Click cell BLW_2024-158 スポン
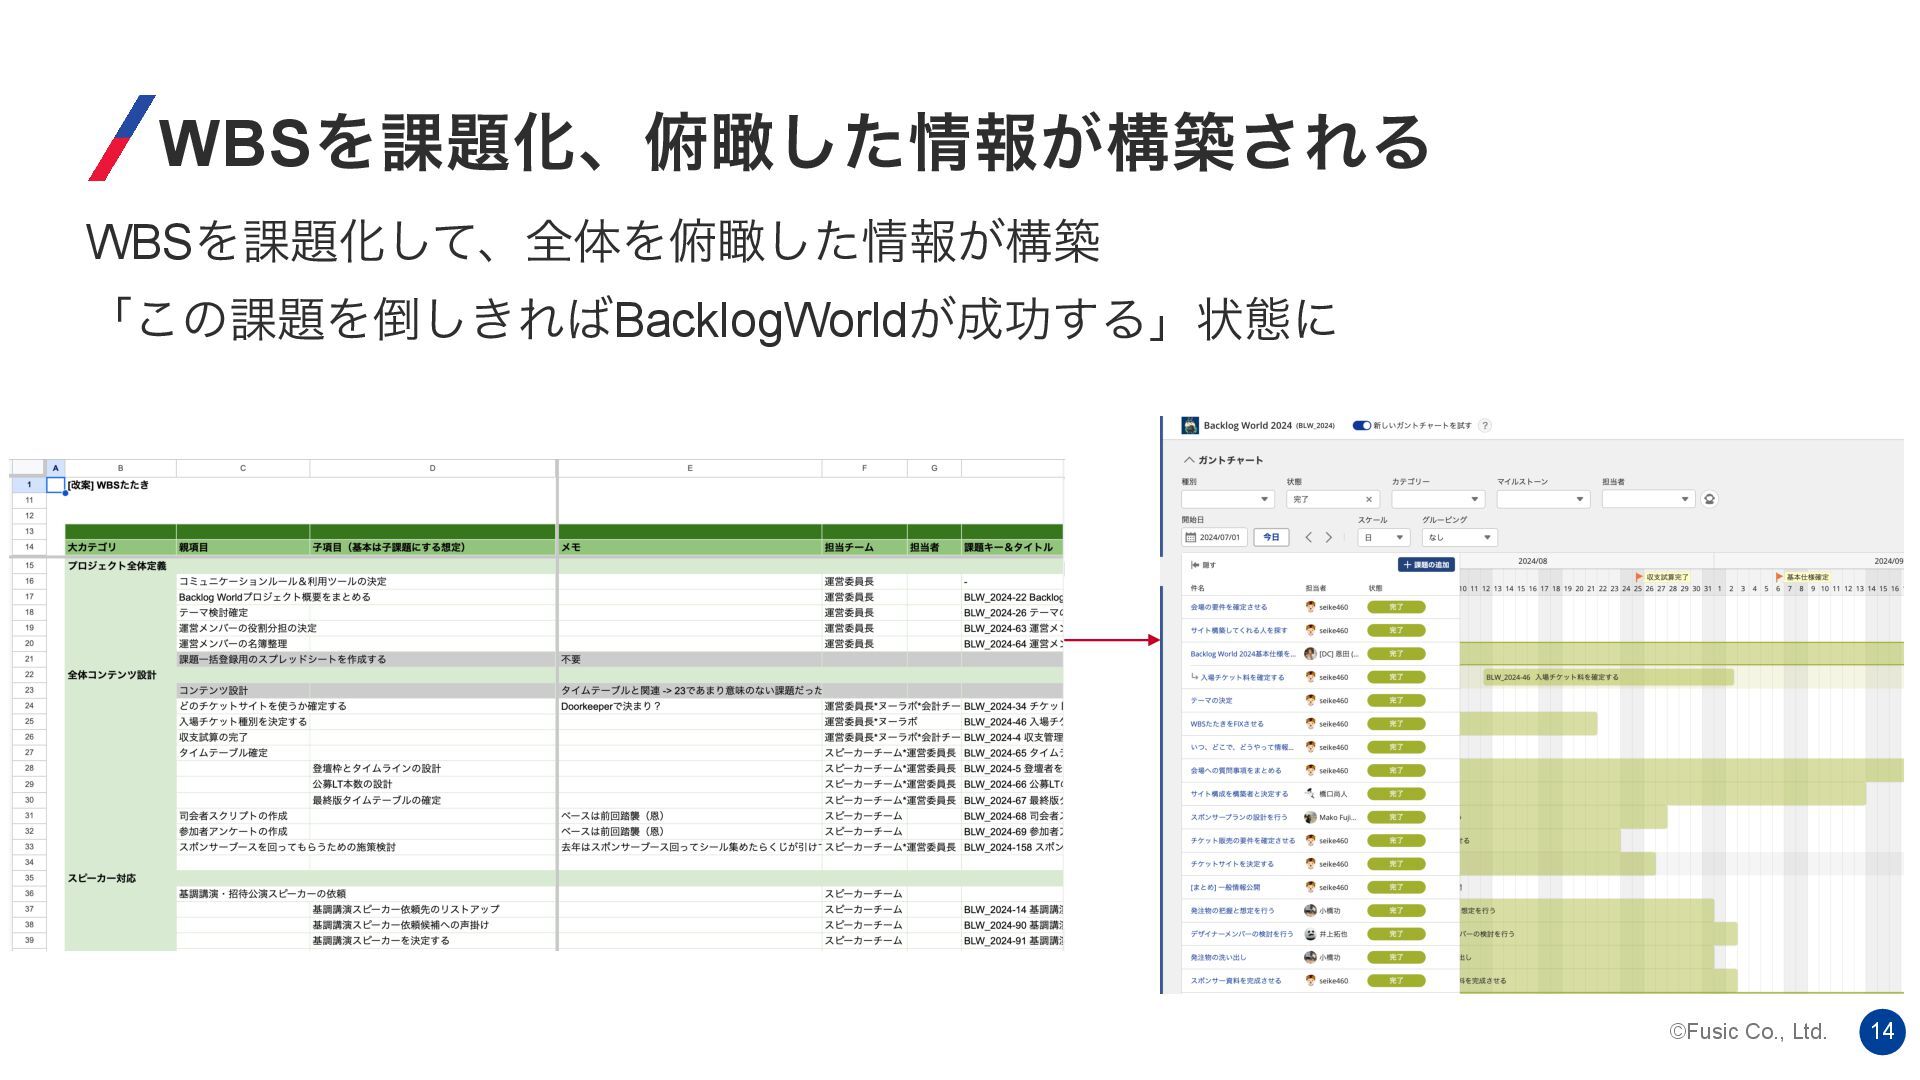1920x1080 pixels. click(1012, 847)
